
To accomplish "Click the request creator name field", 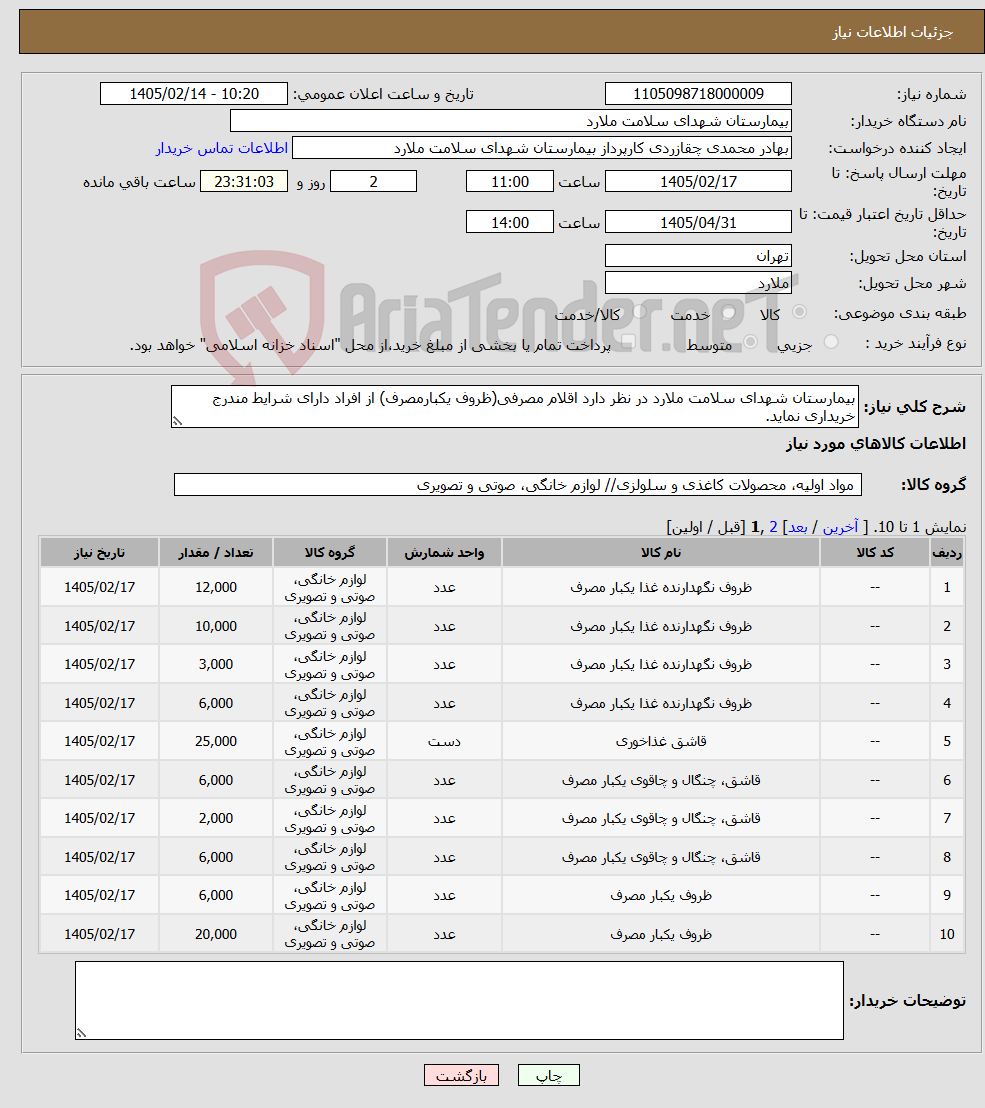I will tap(542, 148).
